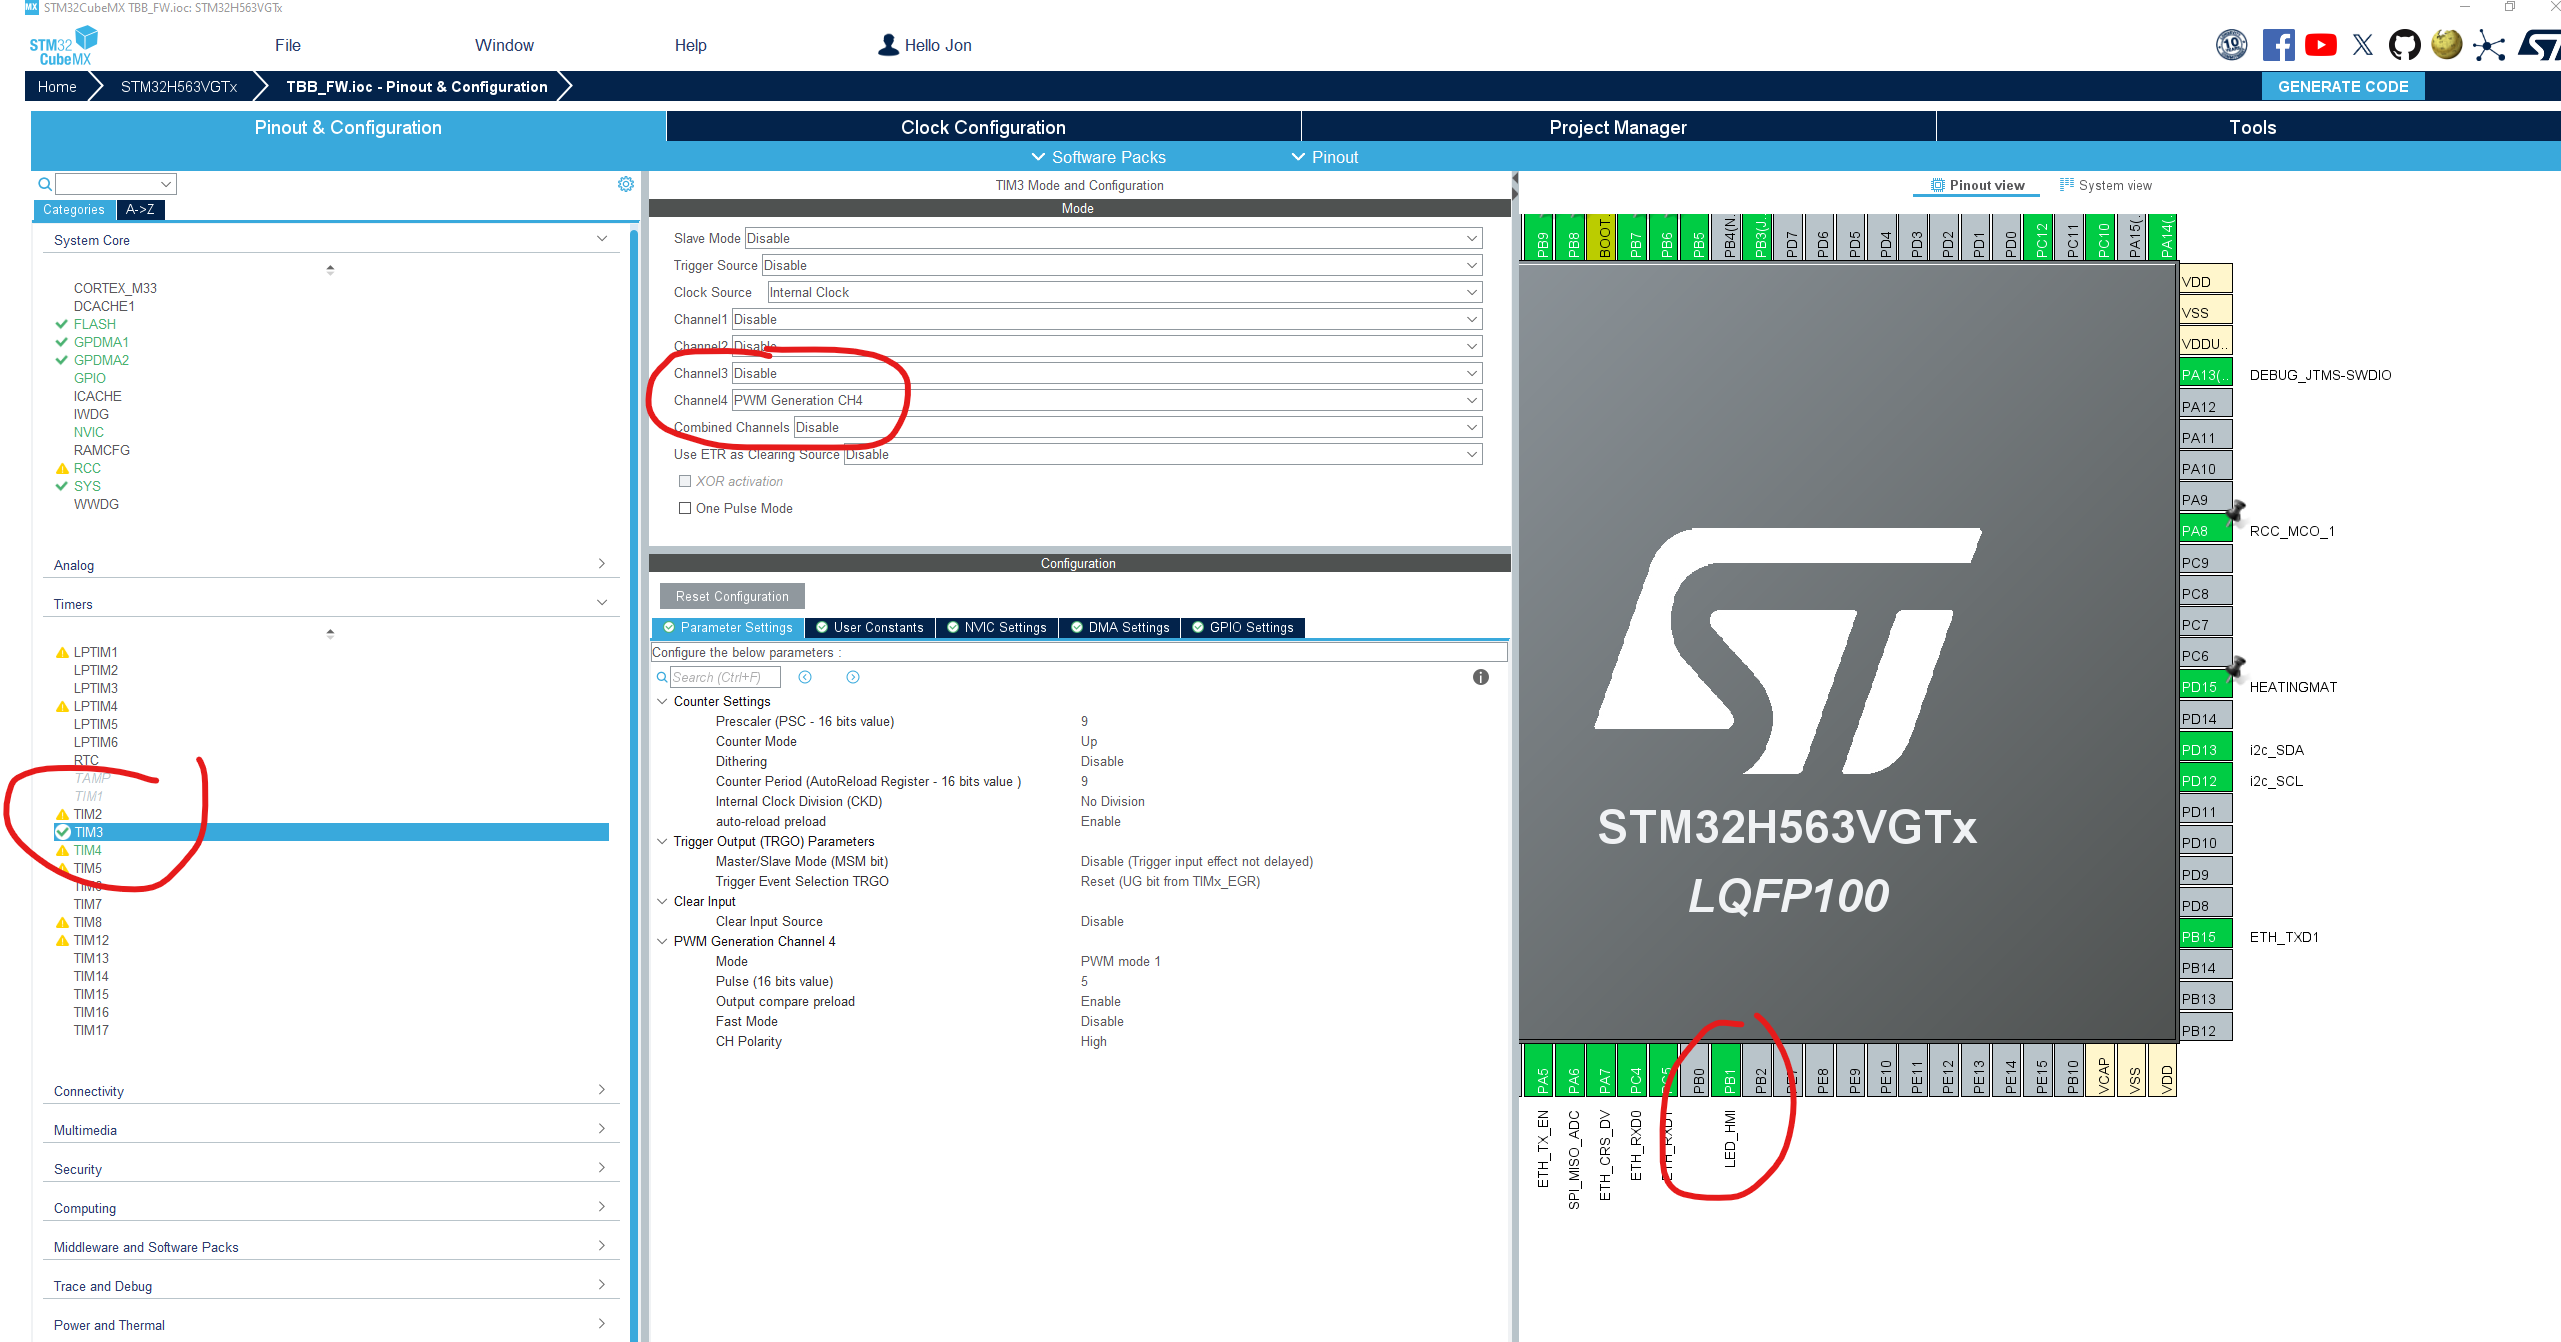This screenshot has width=2561, height=1342.
Task: Enable XOR activation
Action: (x=686, y=481)
